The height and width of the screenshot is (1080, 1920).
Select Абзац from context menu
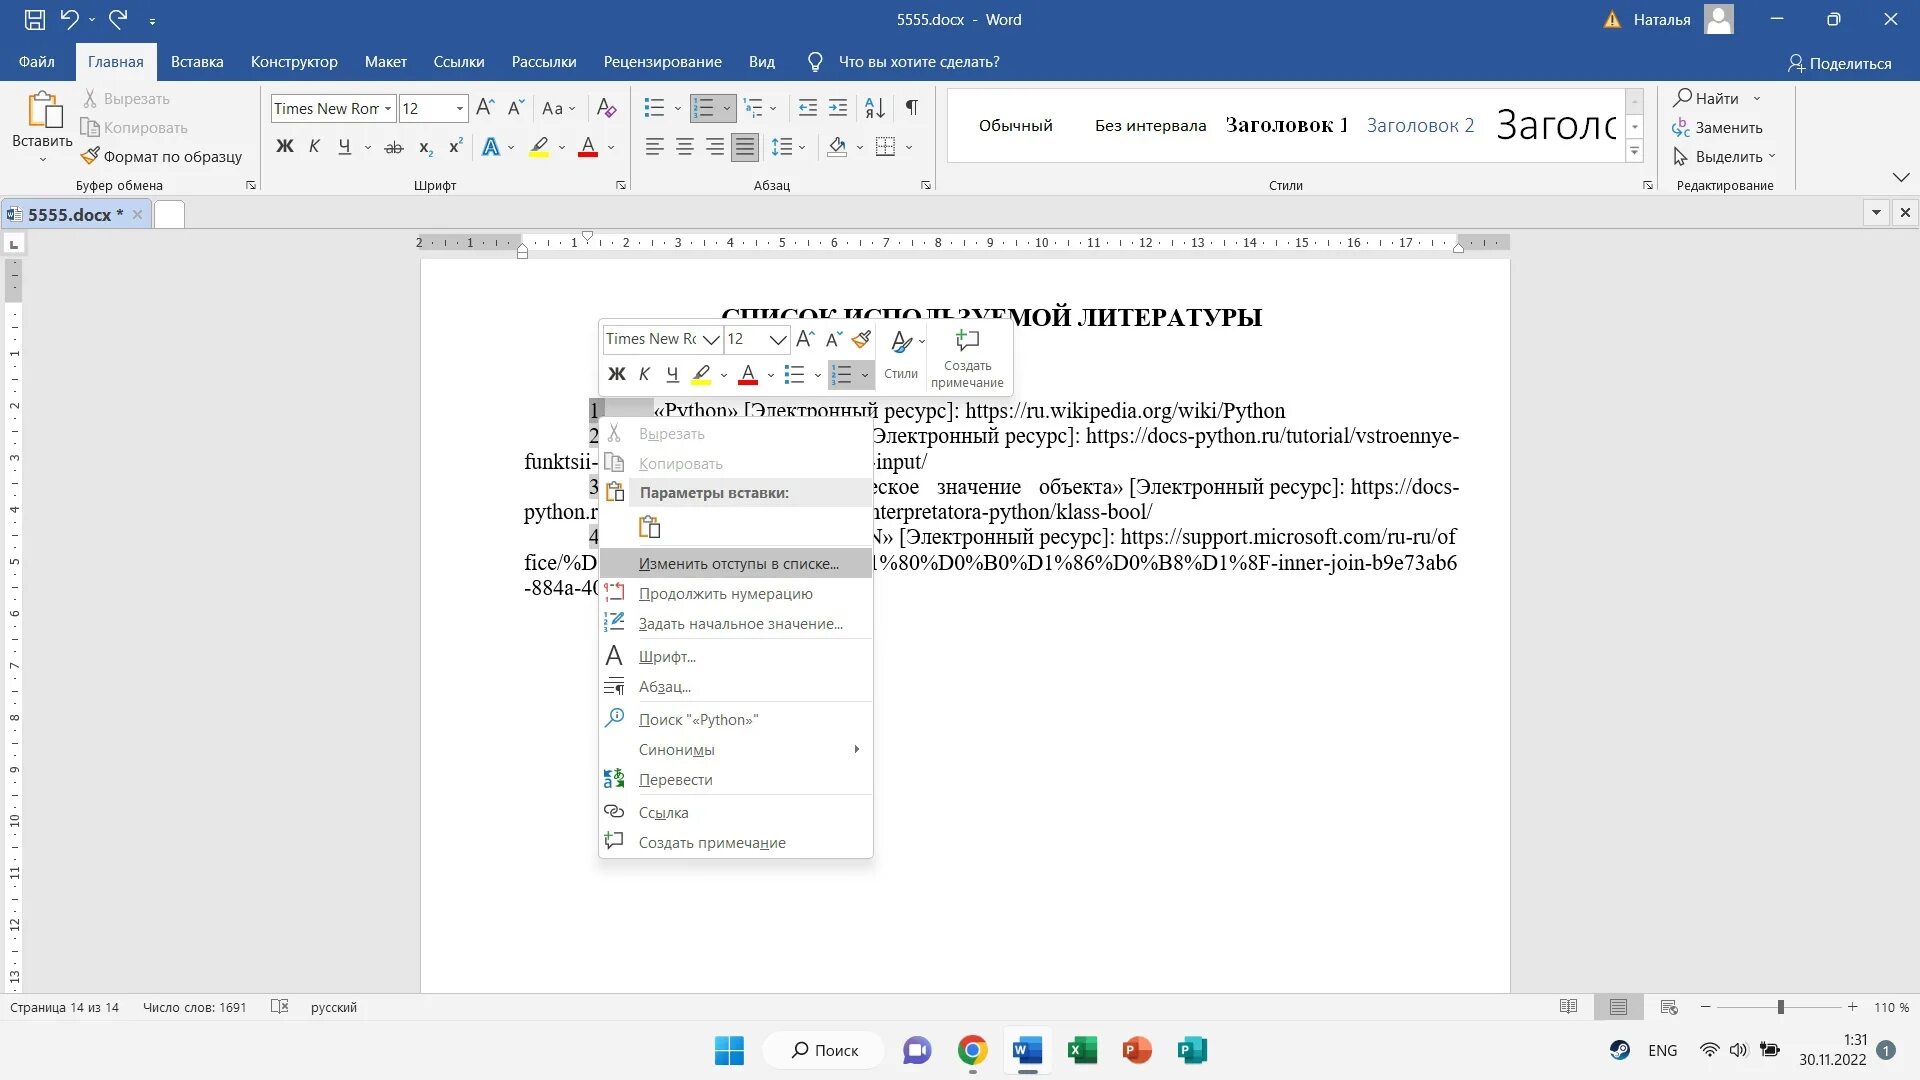click(665, 686)
